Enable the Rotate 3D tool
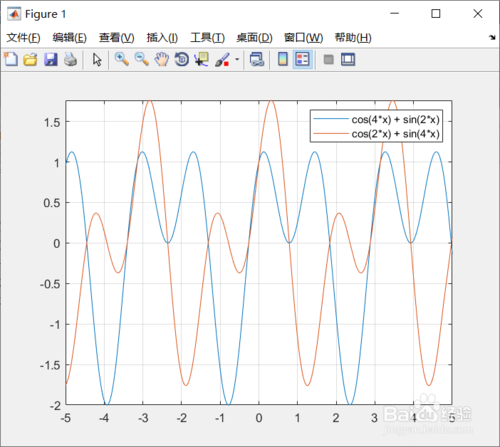The image size is (500, 447). (x=182, y=60)
